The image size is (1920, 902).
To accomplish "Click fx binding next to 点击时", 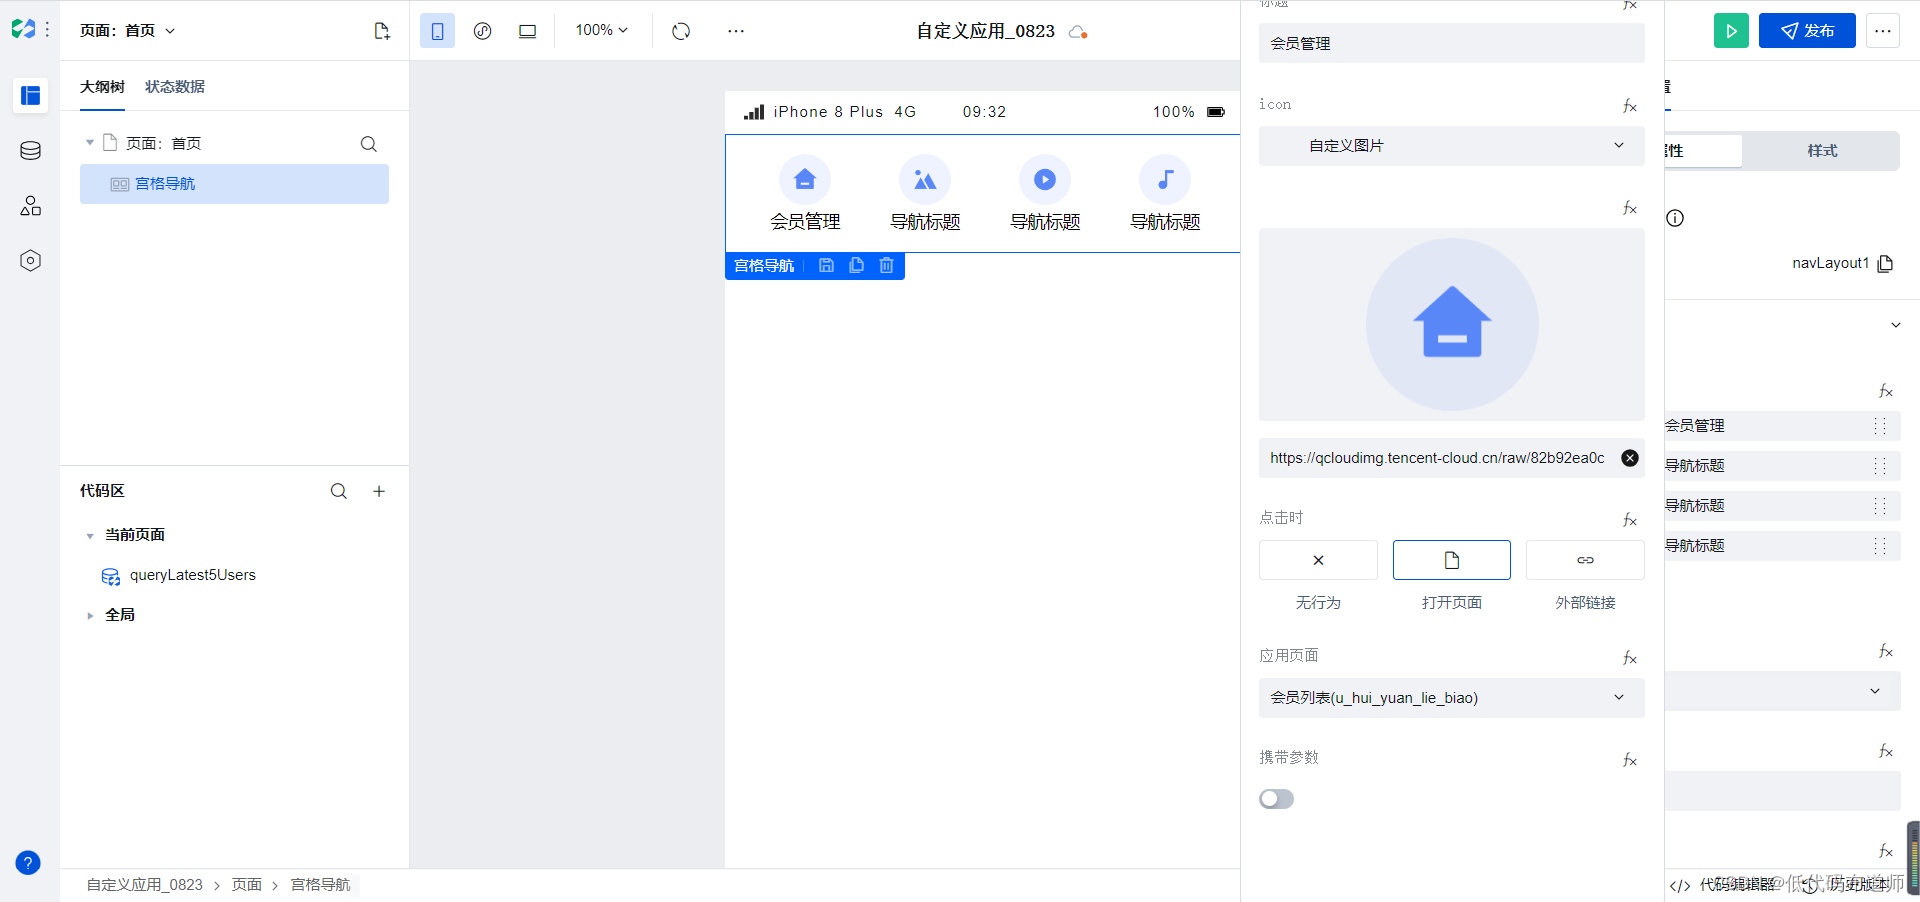I will [x=1630, y=520].
